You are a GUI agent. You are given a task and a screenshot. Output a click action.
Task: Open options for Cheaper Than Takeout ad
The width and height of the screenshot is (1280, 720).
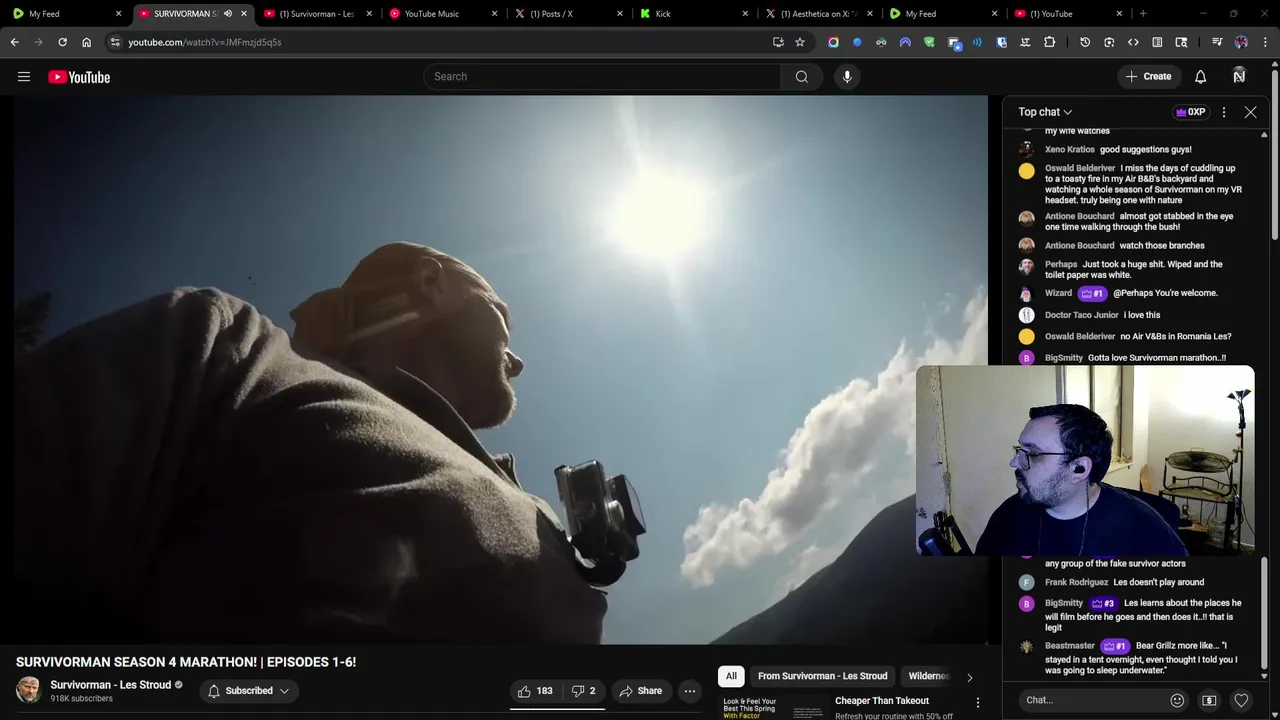978,703
